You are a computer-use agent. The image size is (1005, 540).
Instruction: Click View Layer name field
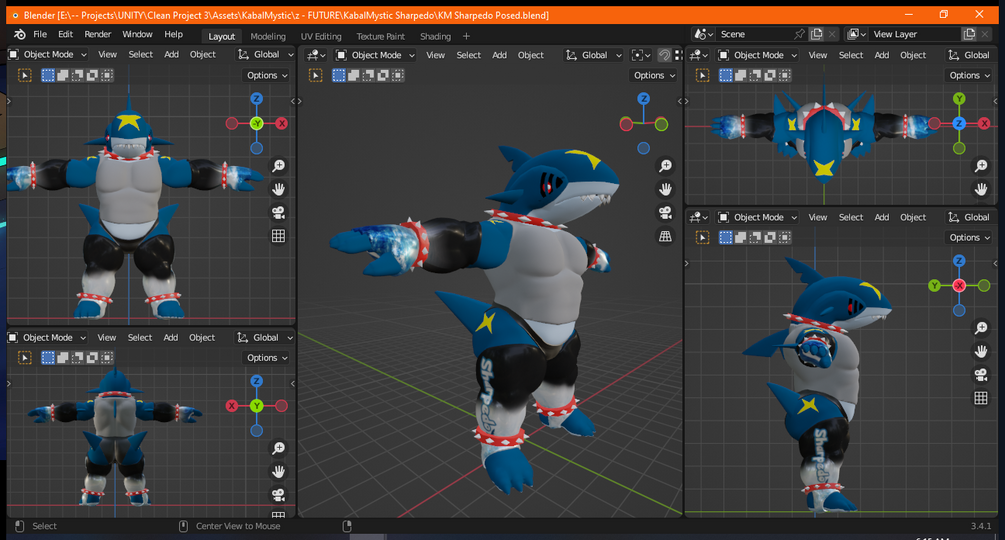915,34
